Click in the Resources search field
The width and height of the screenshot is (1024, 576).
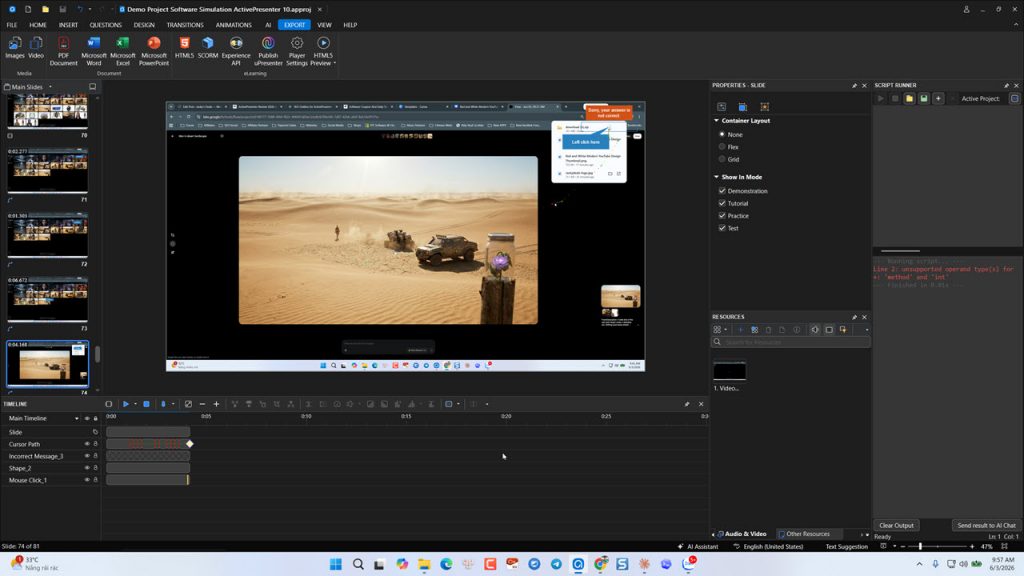[x=790, y=342]
